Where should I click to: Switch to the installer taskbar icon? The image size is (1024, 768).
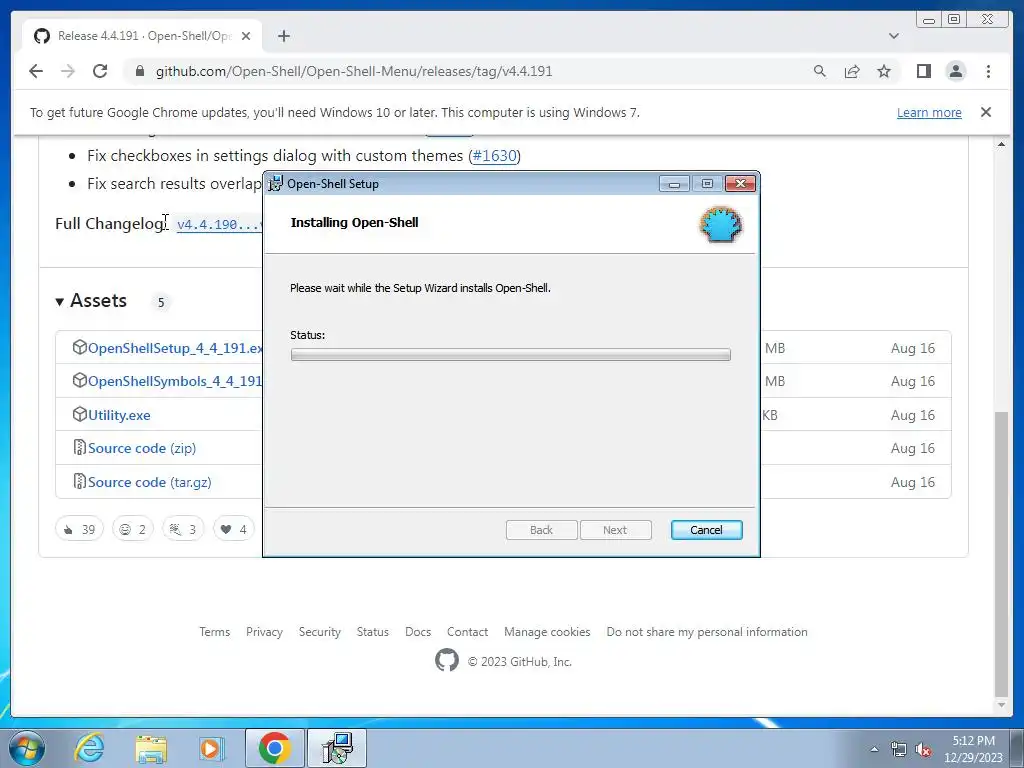(337, 748)
